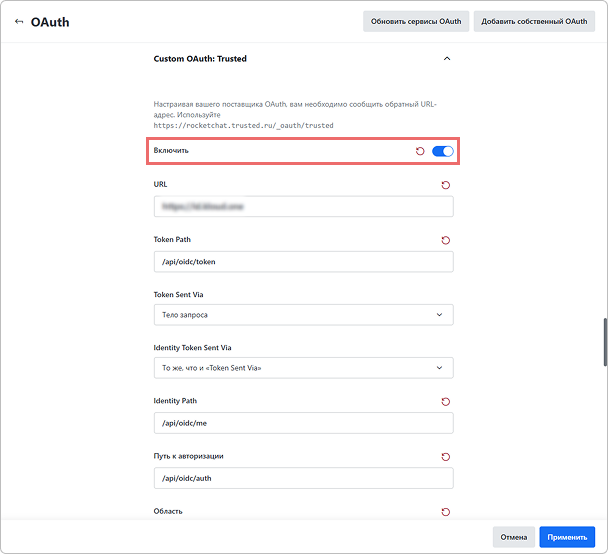This screenshot has width=608, height=554.
Task: Open the Identity Token Sent Via dropdown
Action: pos(304,368)
